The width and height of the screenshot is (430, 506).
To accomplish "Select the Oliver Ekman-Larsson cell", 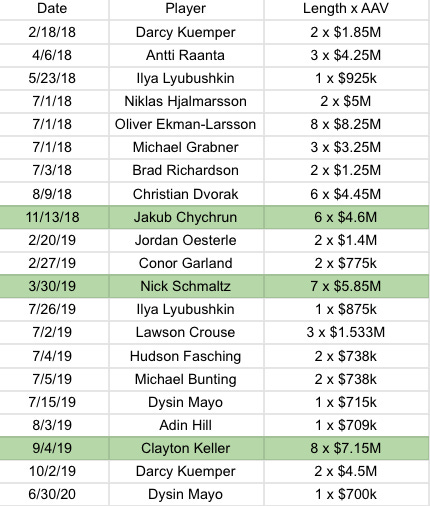I will tap(186, 124).
